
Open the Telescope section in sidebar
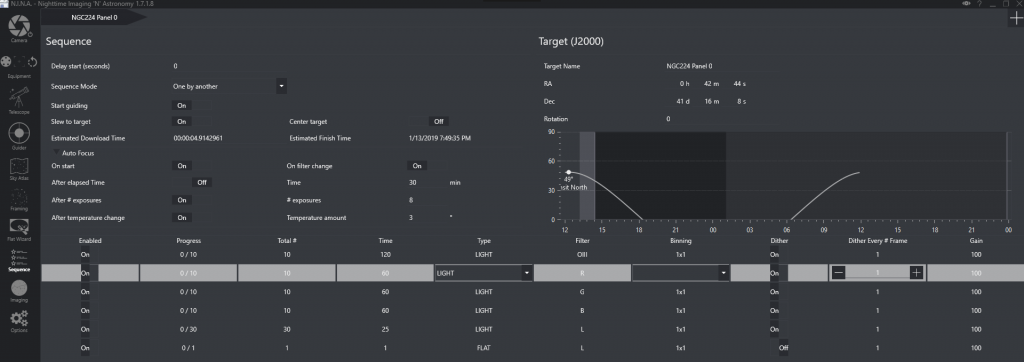tap(19, 101)
